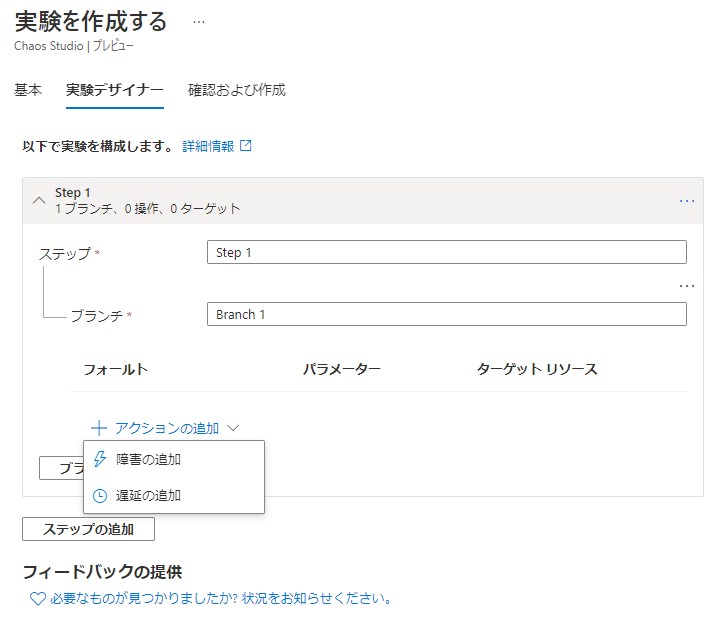Viewport: 722px width, 642px height.
Task: Click the Step 1 name input field
Action: click(447, 252)
